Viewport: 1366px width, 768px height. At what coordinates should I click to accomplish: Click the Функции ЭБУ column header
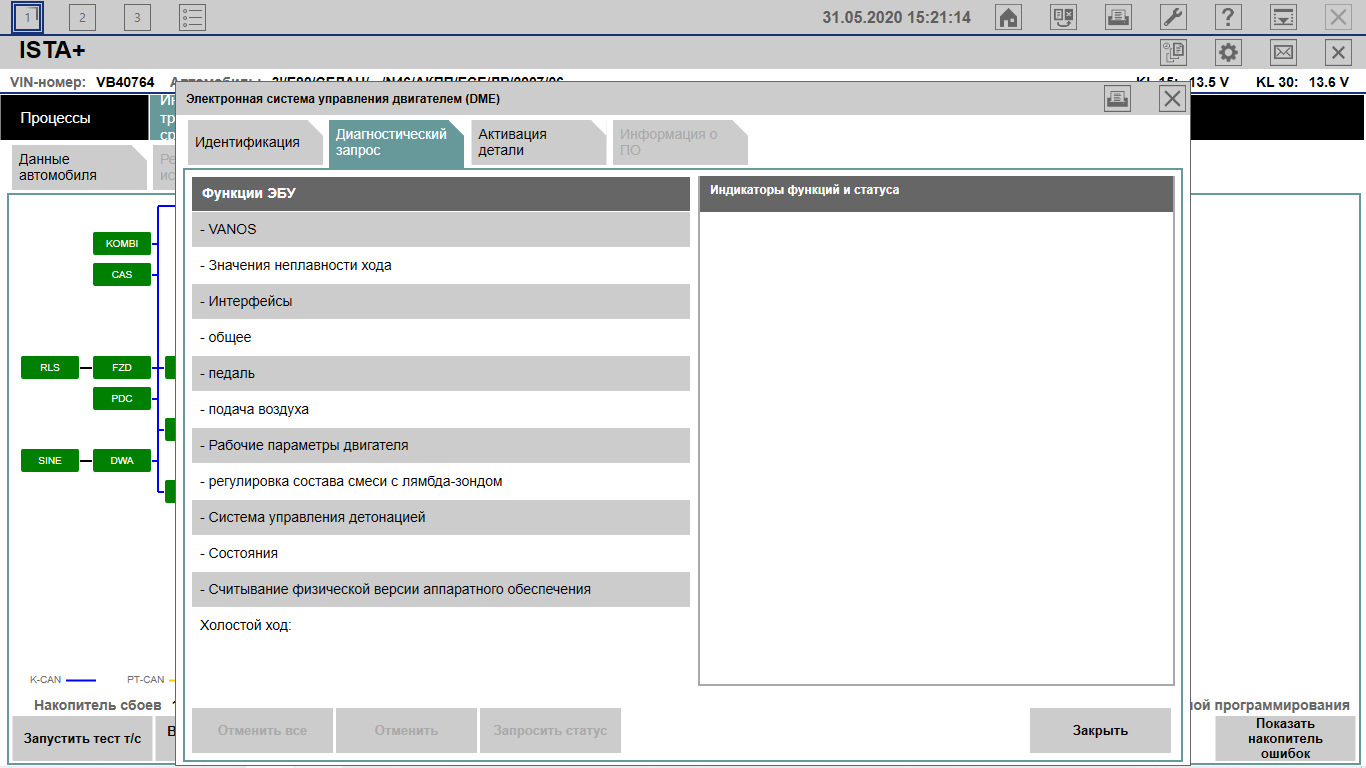click(x=441, y=194)
